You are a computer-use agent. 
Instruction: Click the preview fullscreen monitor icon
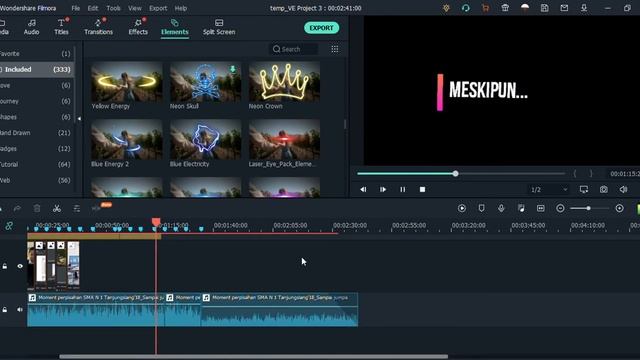(x=584, y=189)
